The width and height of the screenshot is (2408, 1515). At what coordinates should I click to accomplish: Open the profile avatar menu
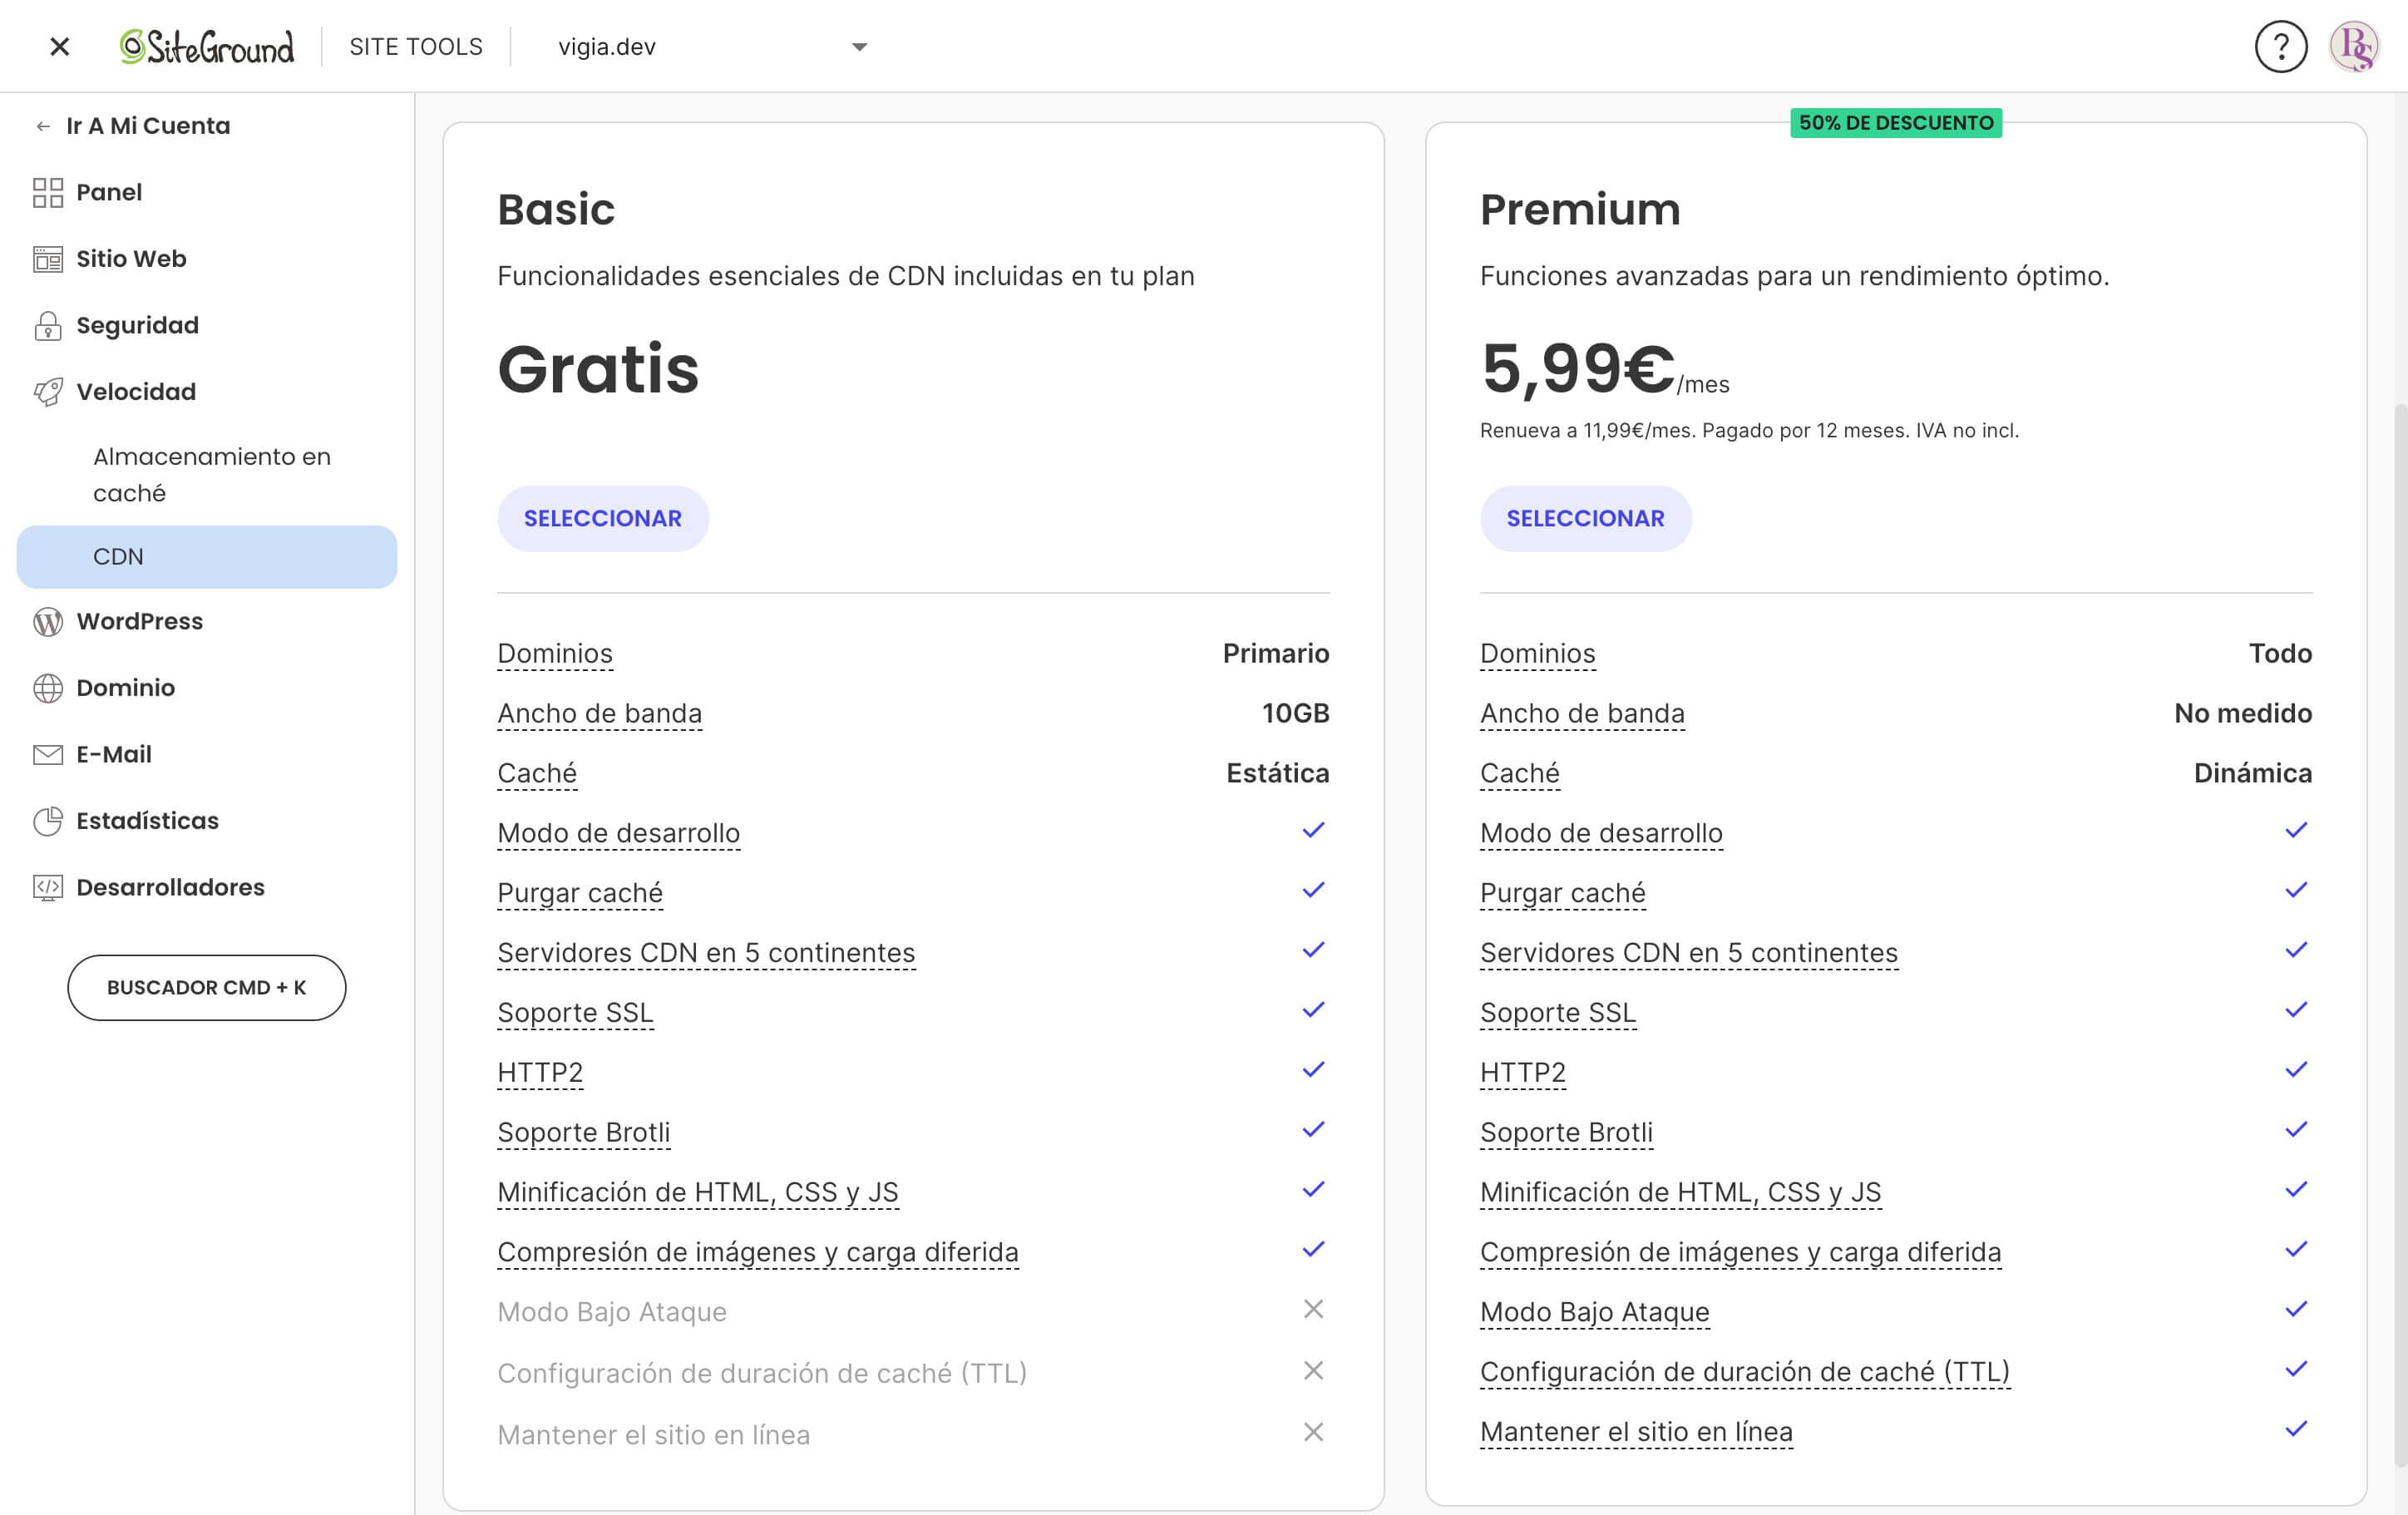pos(2360,46)
